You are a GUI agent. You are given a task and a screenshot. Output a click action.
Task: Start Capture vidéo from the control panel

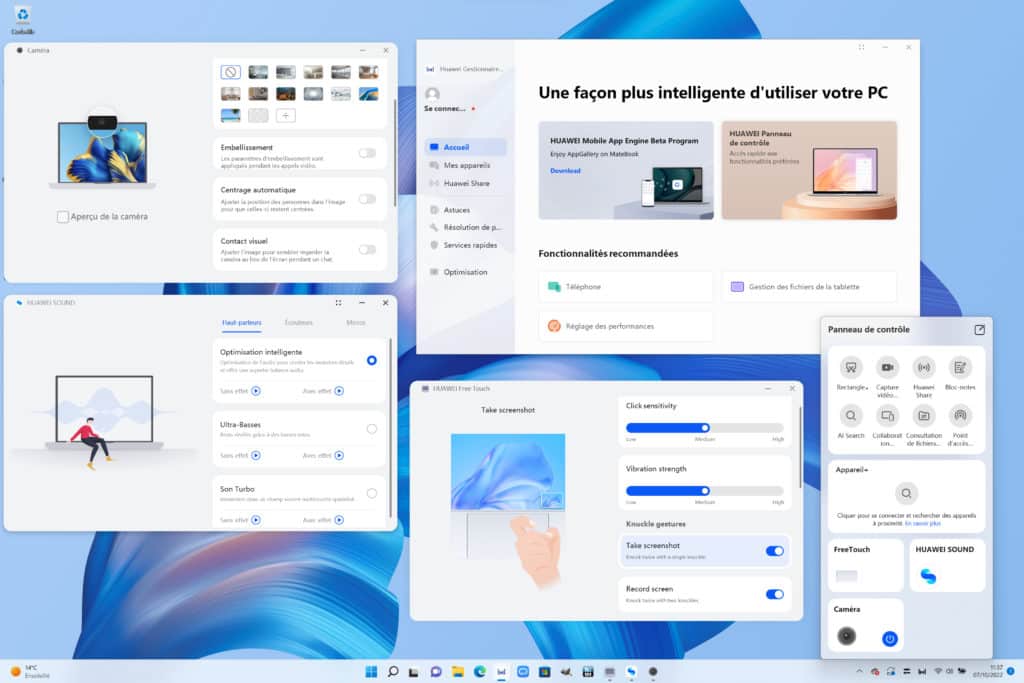coord(887,368)
